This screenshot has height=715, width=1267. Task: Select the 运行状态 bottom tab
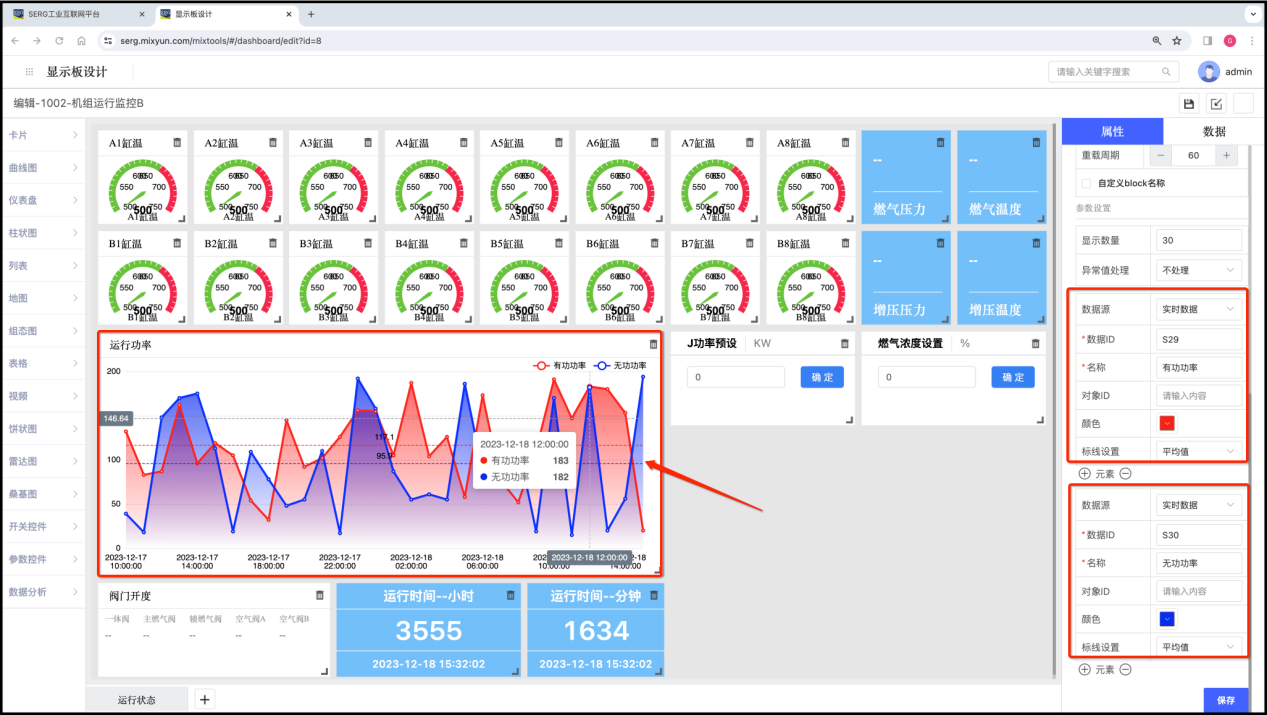click(137, 700)
